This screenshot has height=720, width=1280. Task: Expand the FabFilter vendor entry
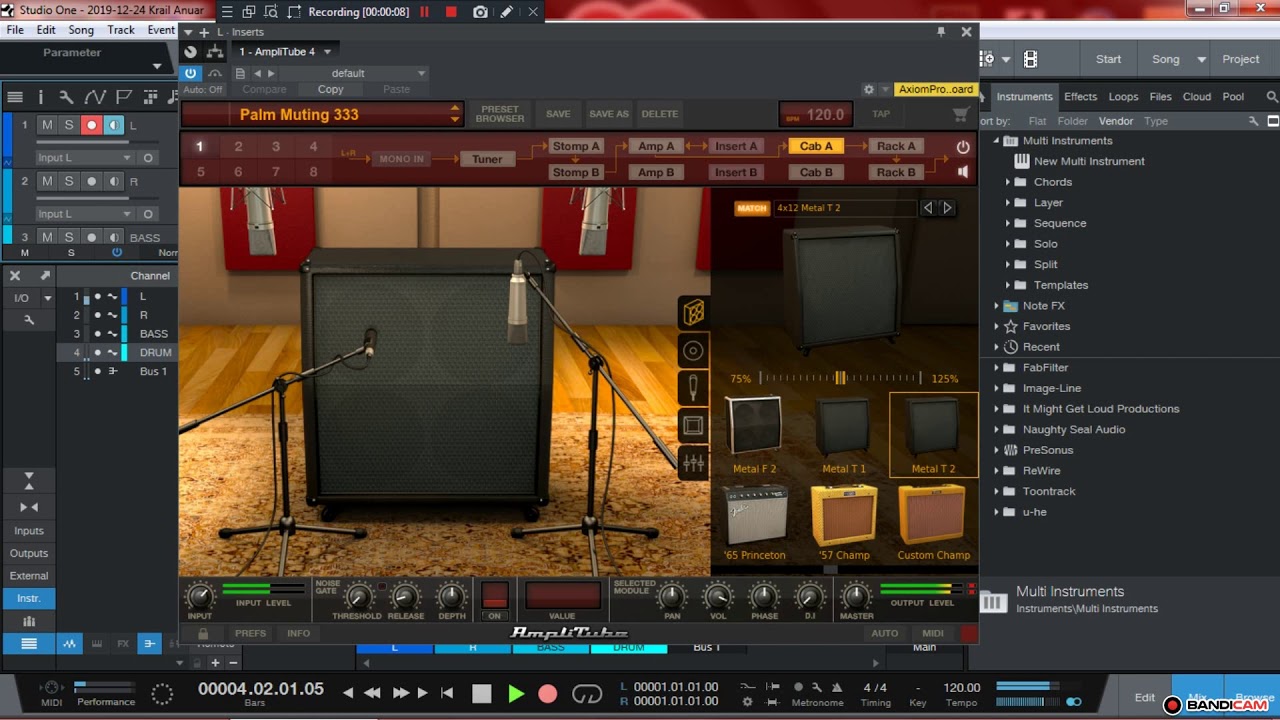996,368
